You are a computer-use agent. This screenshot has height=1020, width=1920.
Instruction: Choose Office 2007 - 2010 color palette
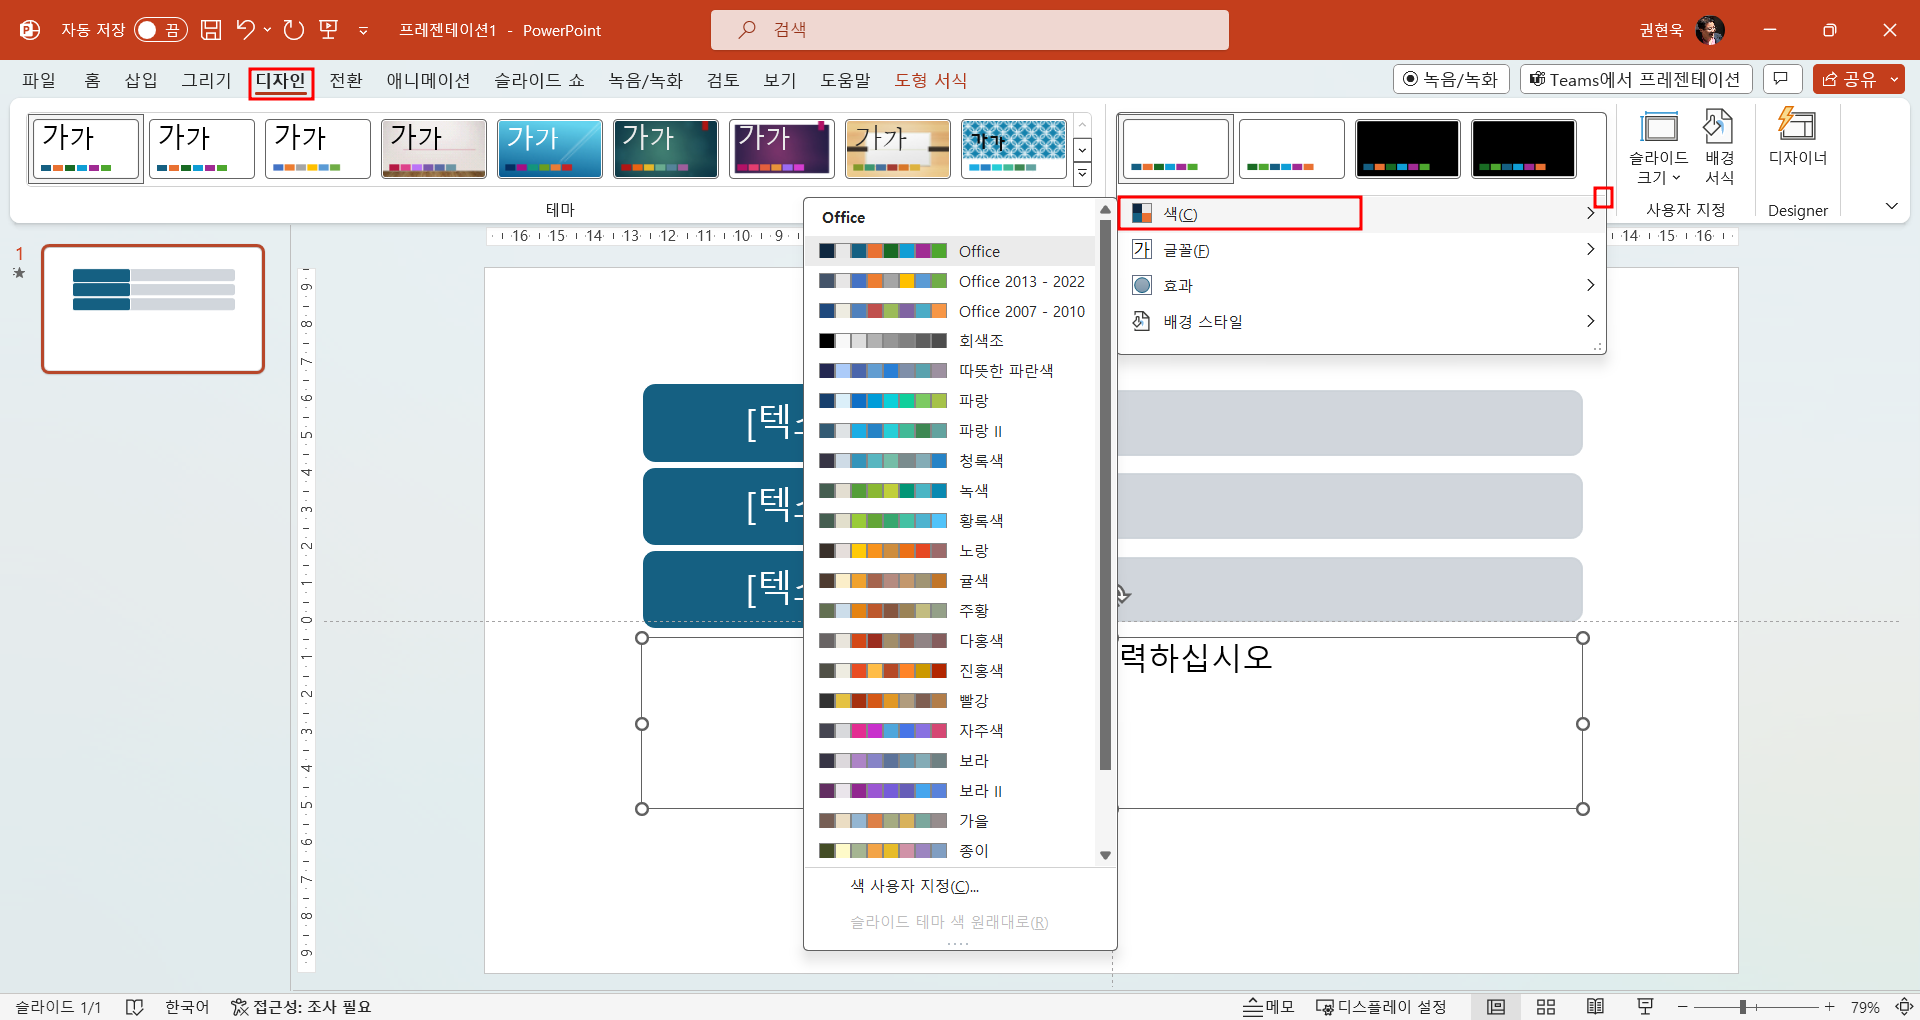(x=951, y=311)
